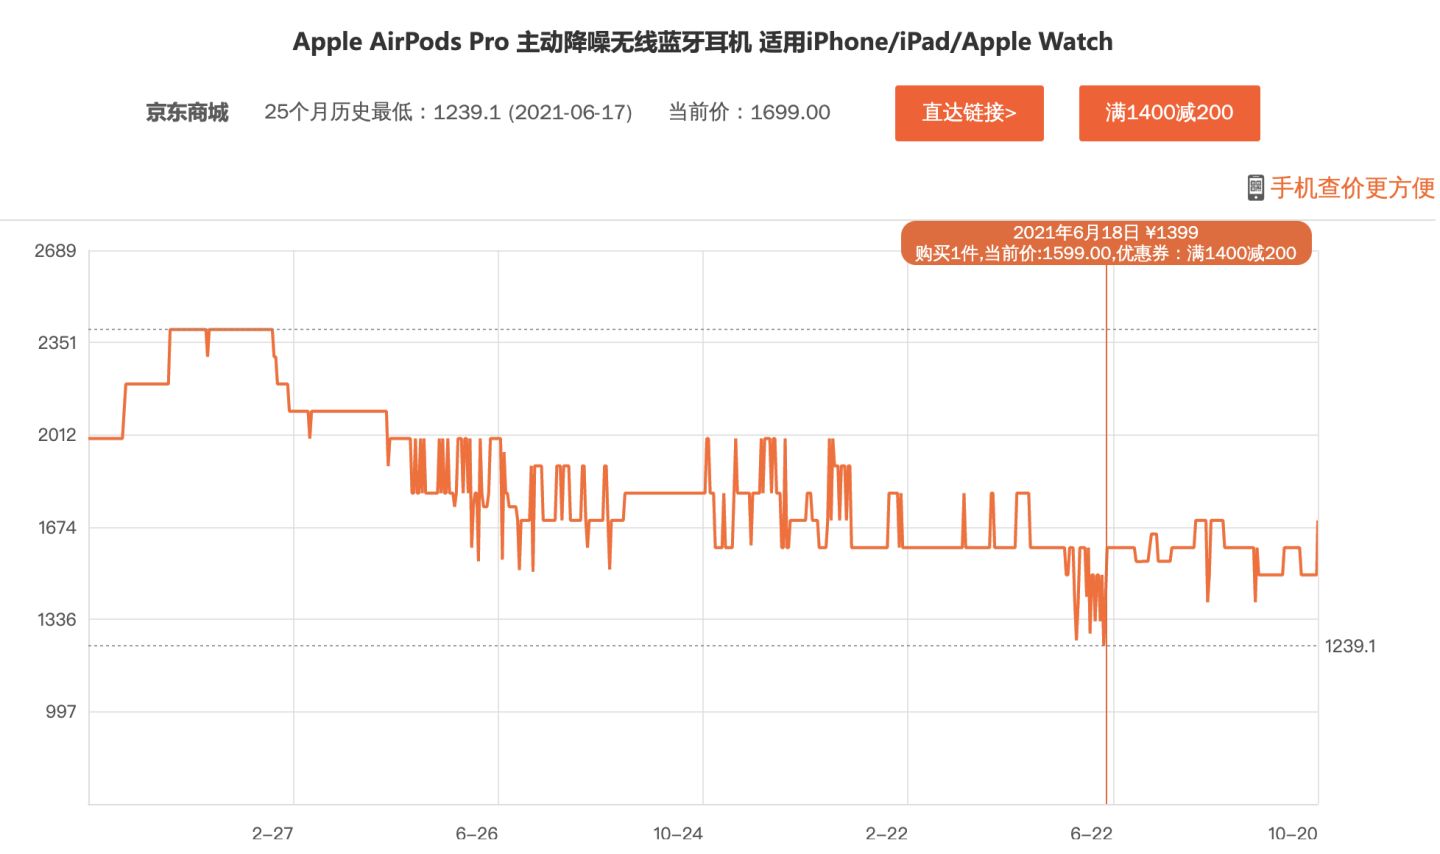Image resolution: width=1440 pixels, height=854 pixels.
Task: Click the Apple AirPods Pro product title
Action: (x=702, y=41)
